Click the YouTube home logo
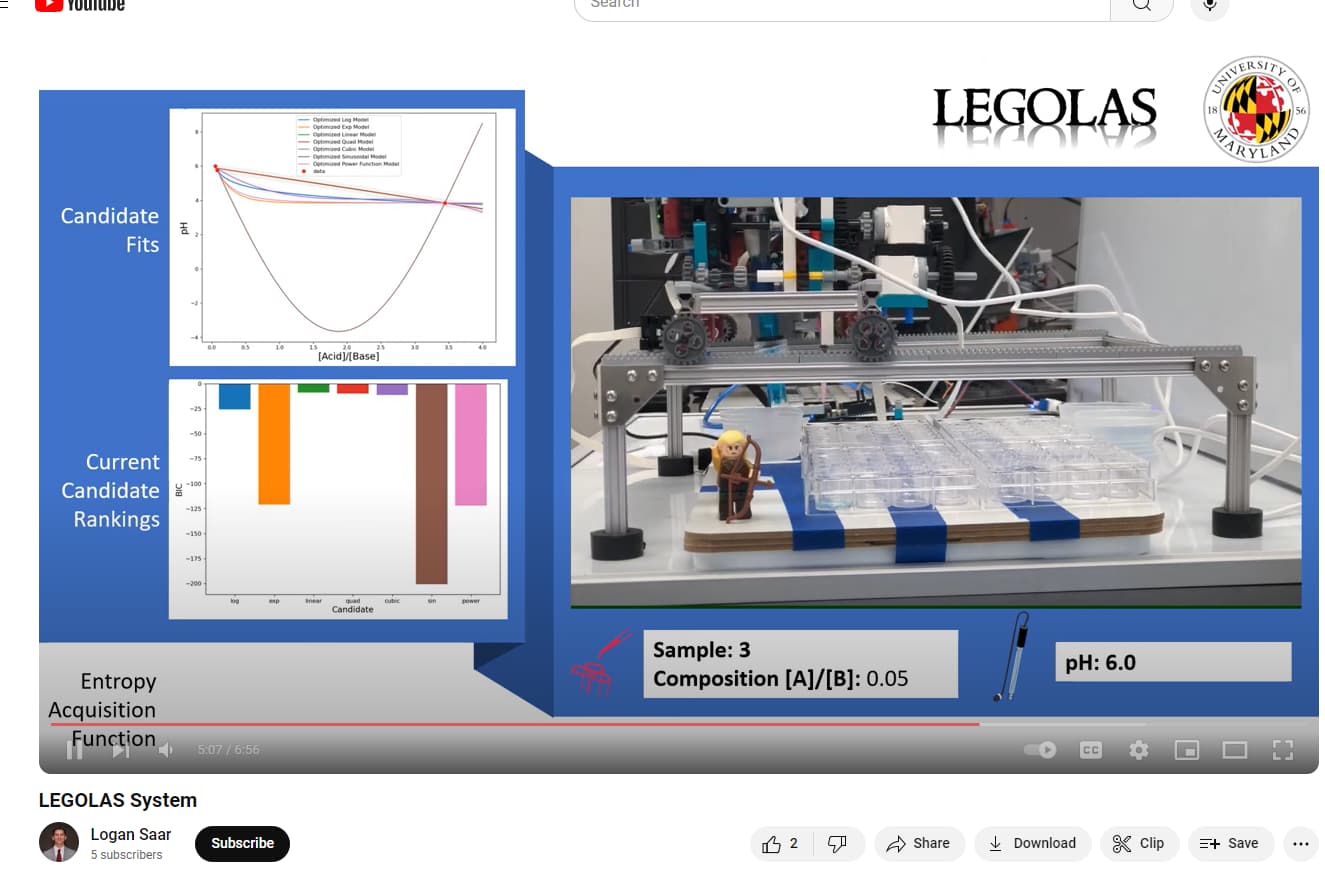Screen dimensions: 1325x872 (80, 4)
